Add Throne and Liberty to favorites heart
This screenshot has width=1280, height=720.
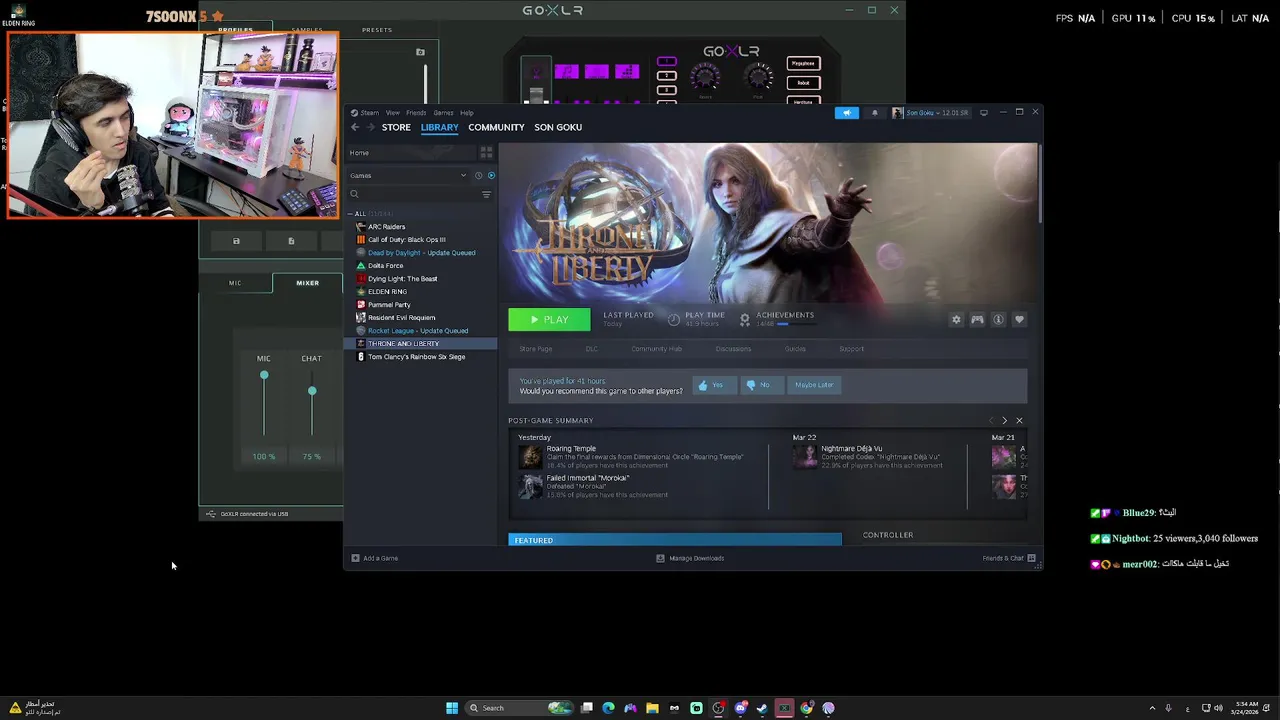coord(1019,320)
